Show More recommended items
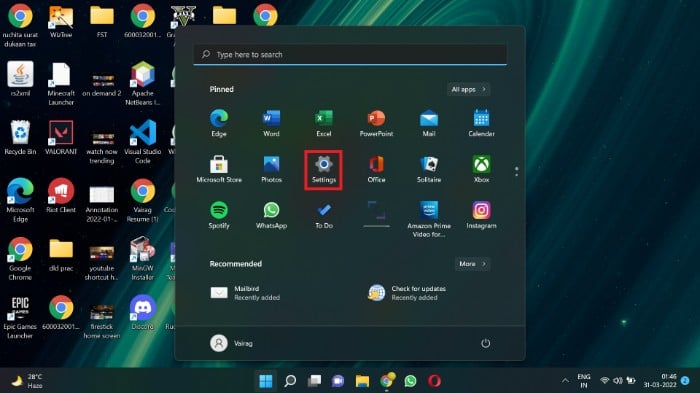Screen dimensions: 700x393 472,264
